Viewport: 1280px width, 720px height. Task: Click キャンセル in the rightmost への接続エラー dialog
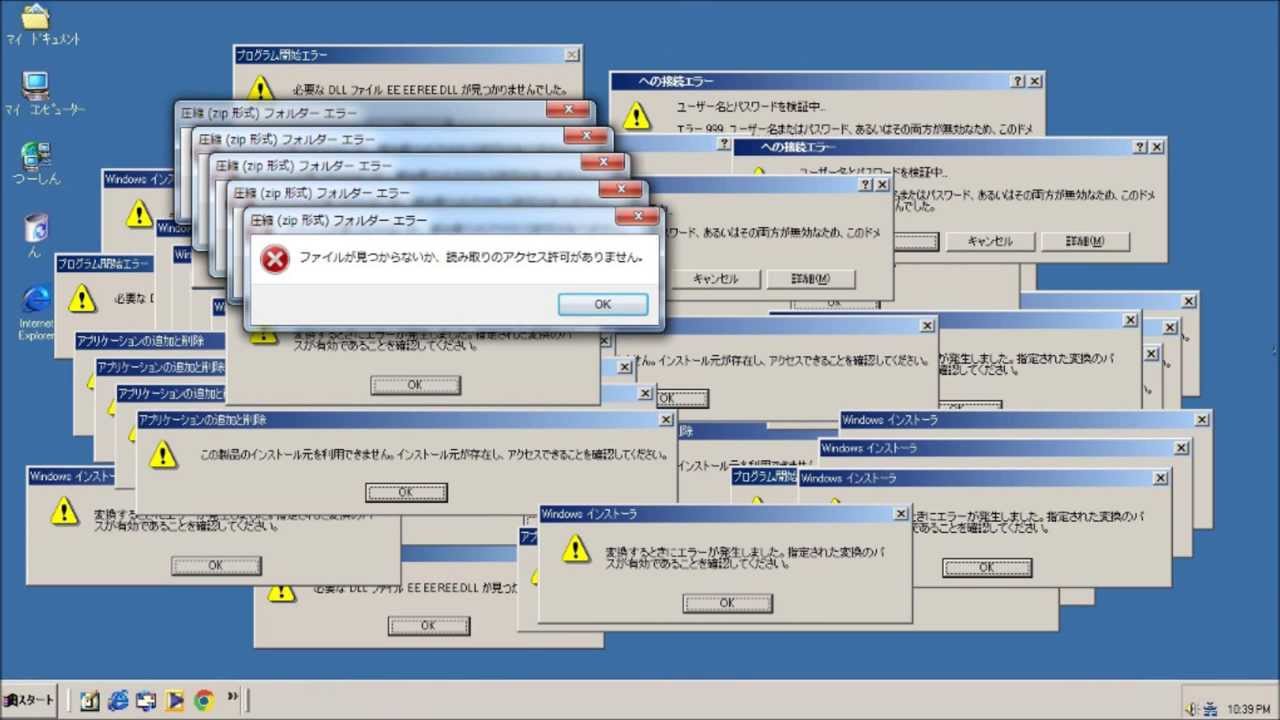pos(989,241)
